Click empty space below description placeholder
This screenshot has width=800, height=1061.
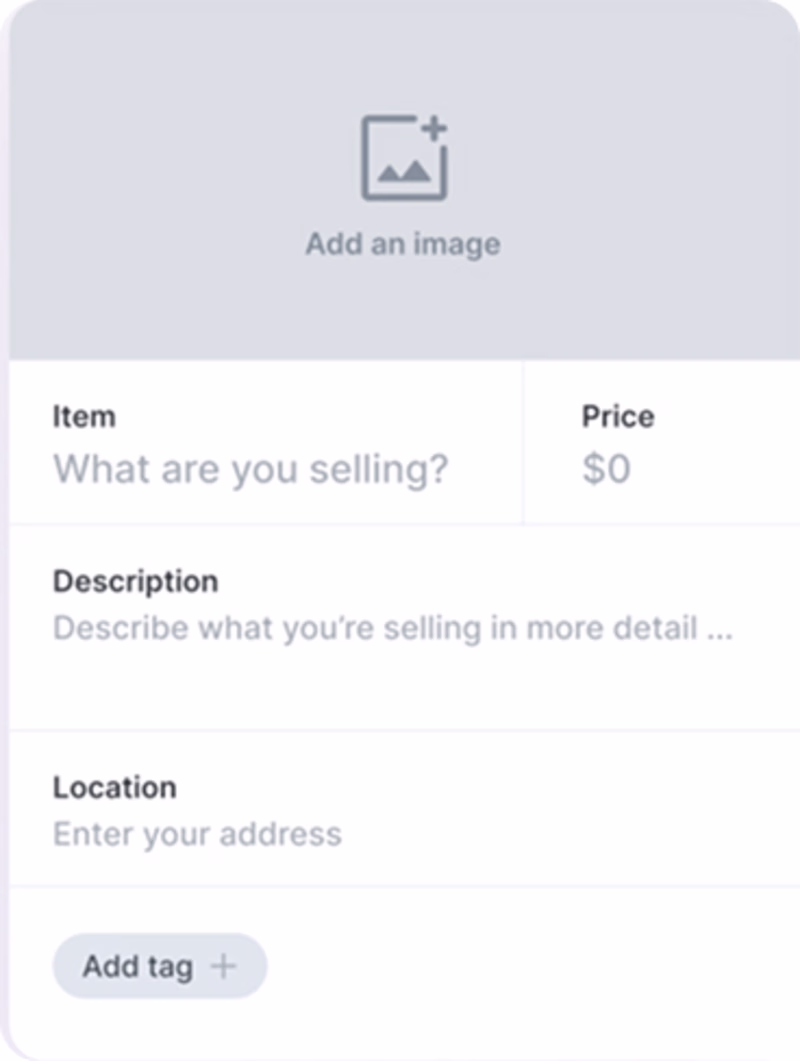coord(405,687)
